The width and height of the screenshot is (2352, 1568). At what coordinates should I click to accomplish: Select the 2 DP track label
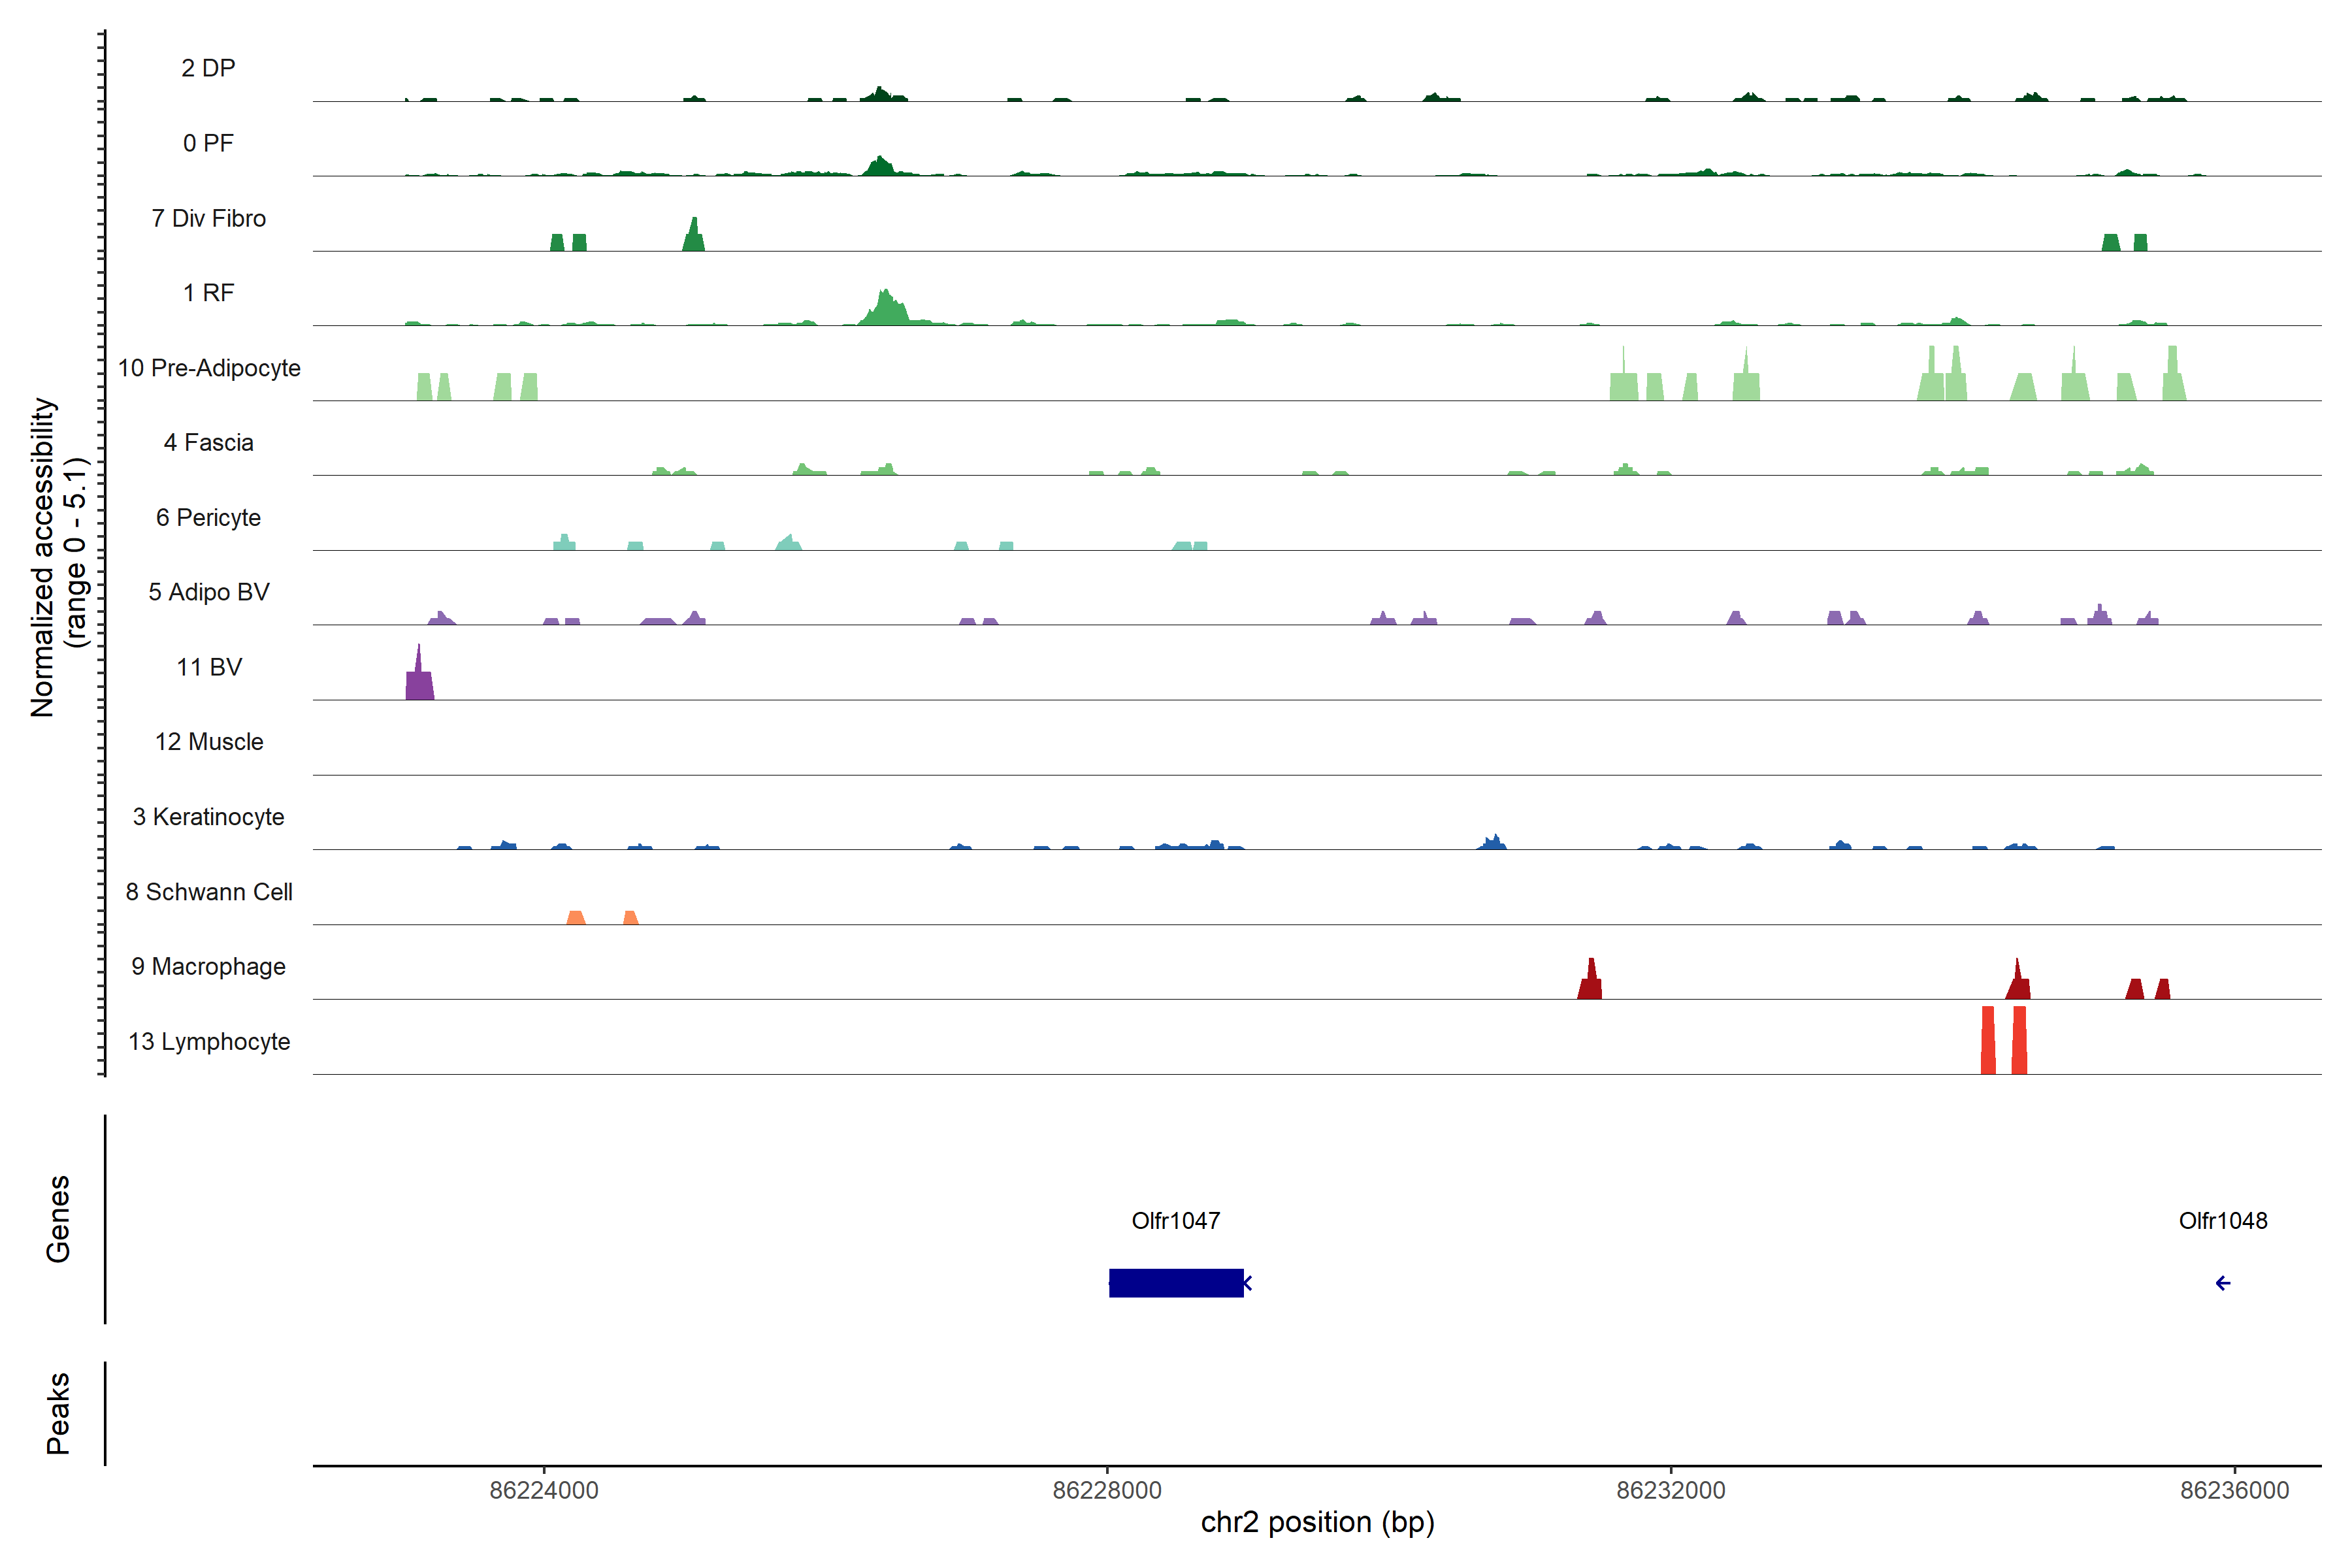208,68
